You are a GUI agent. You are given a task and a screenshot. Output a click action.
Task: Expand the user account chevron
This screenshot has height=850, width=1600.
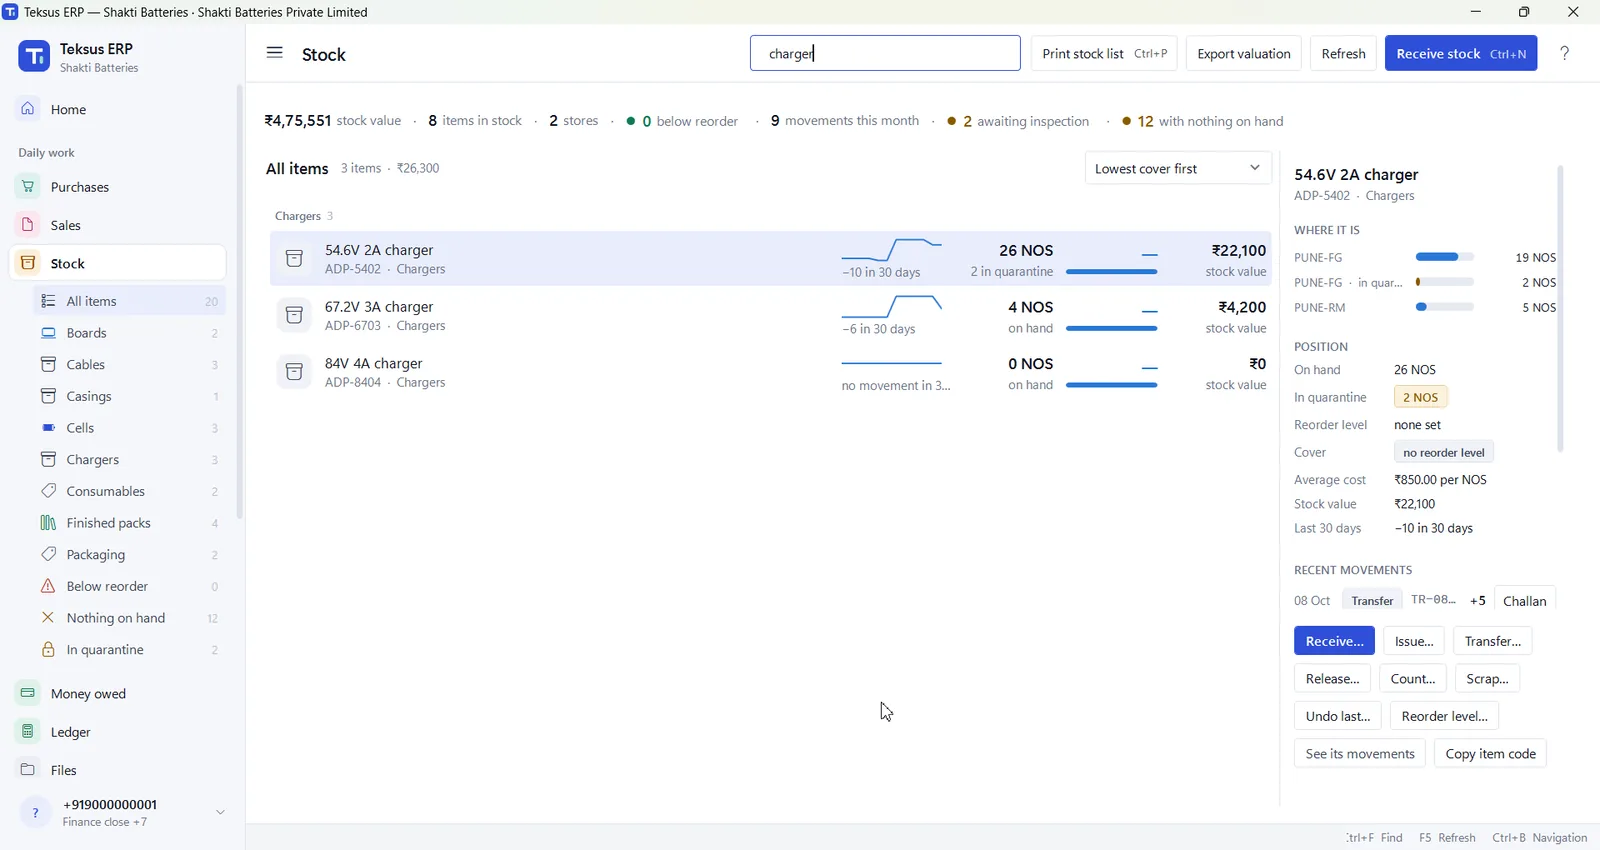[x=220, y=812]
